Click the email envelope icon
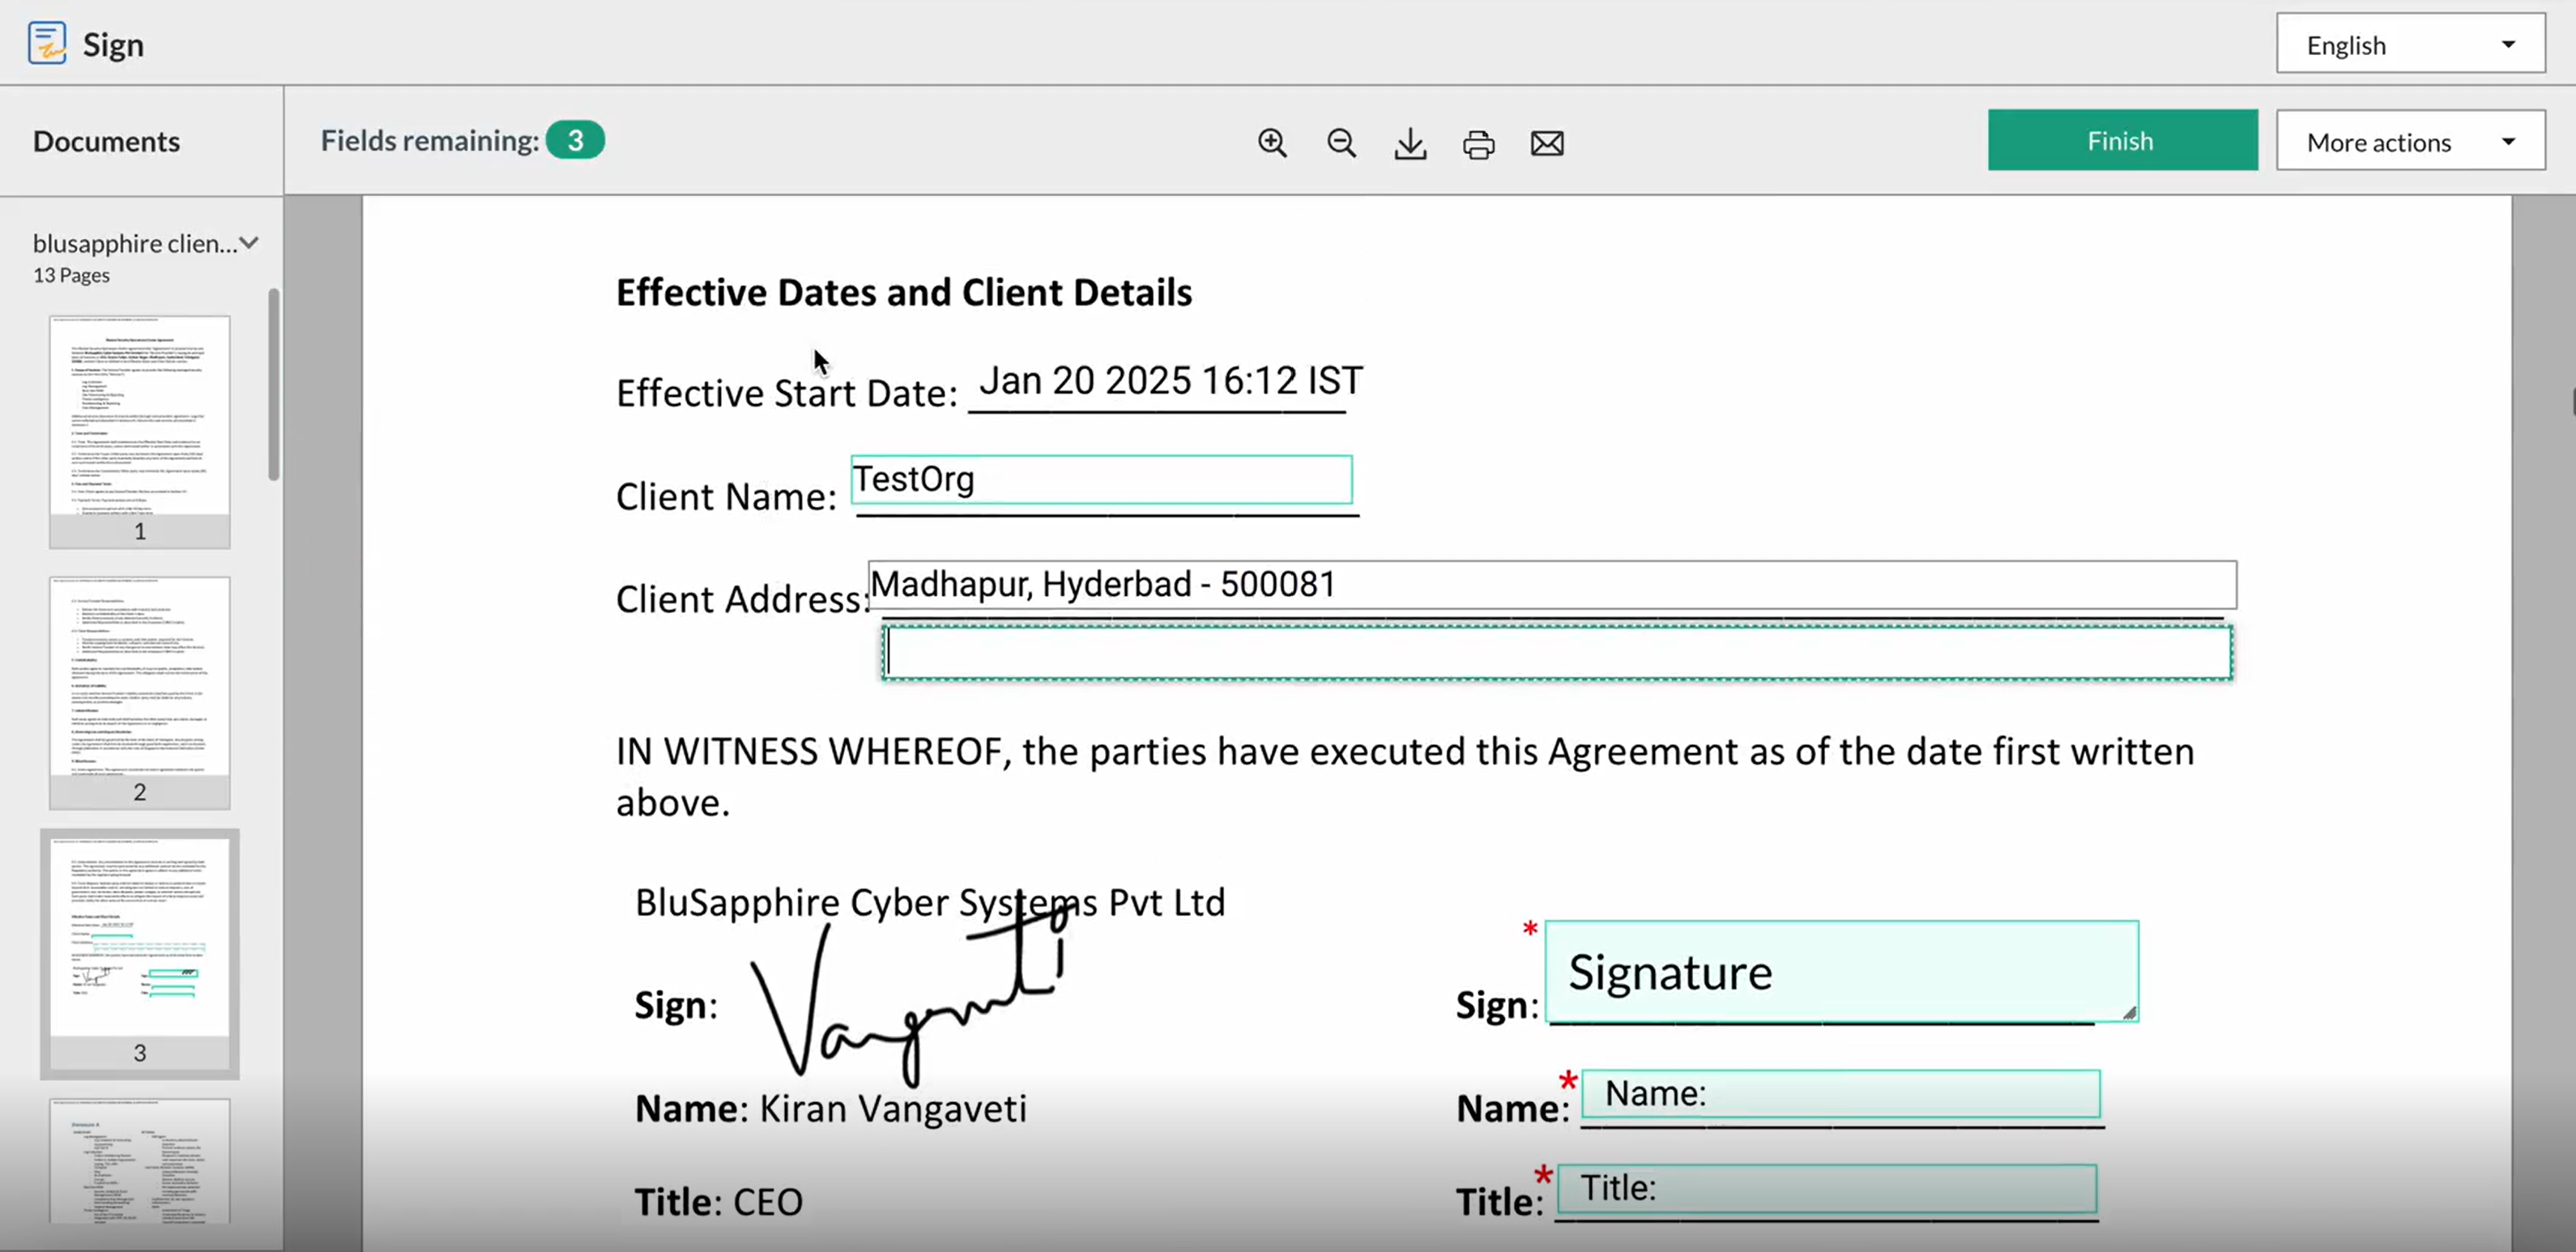The height and width of the screenshot is (1252, 2576). coord(1546,143)
